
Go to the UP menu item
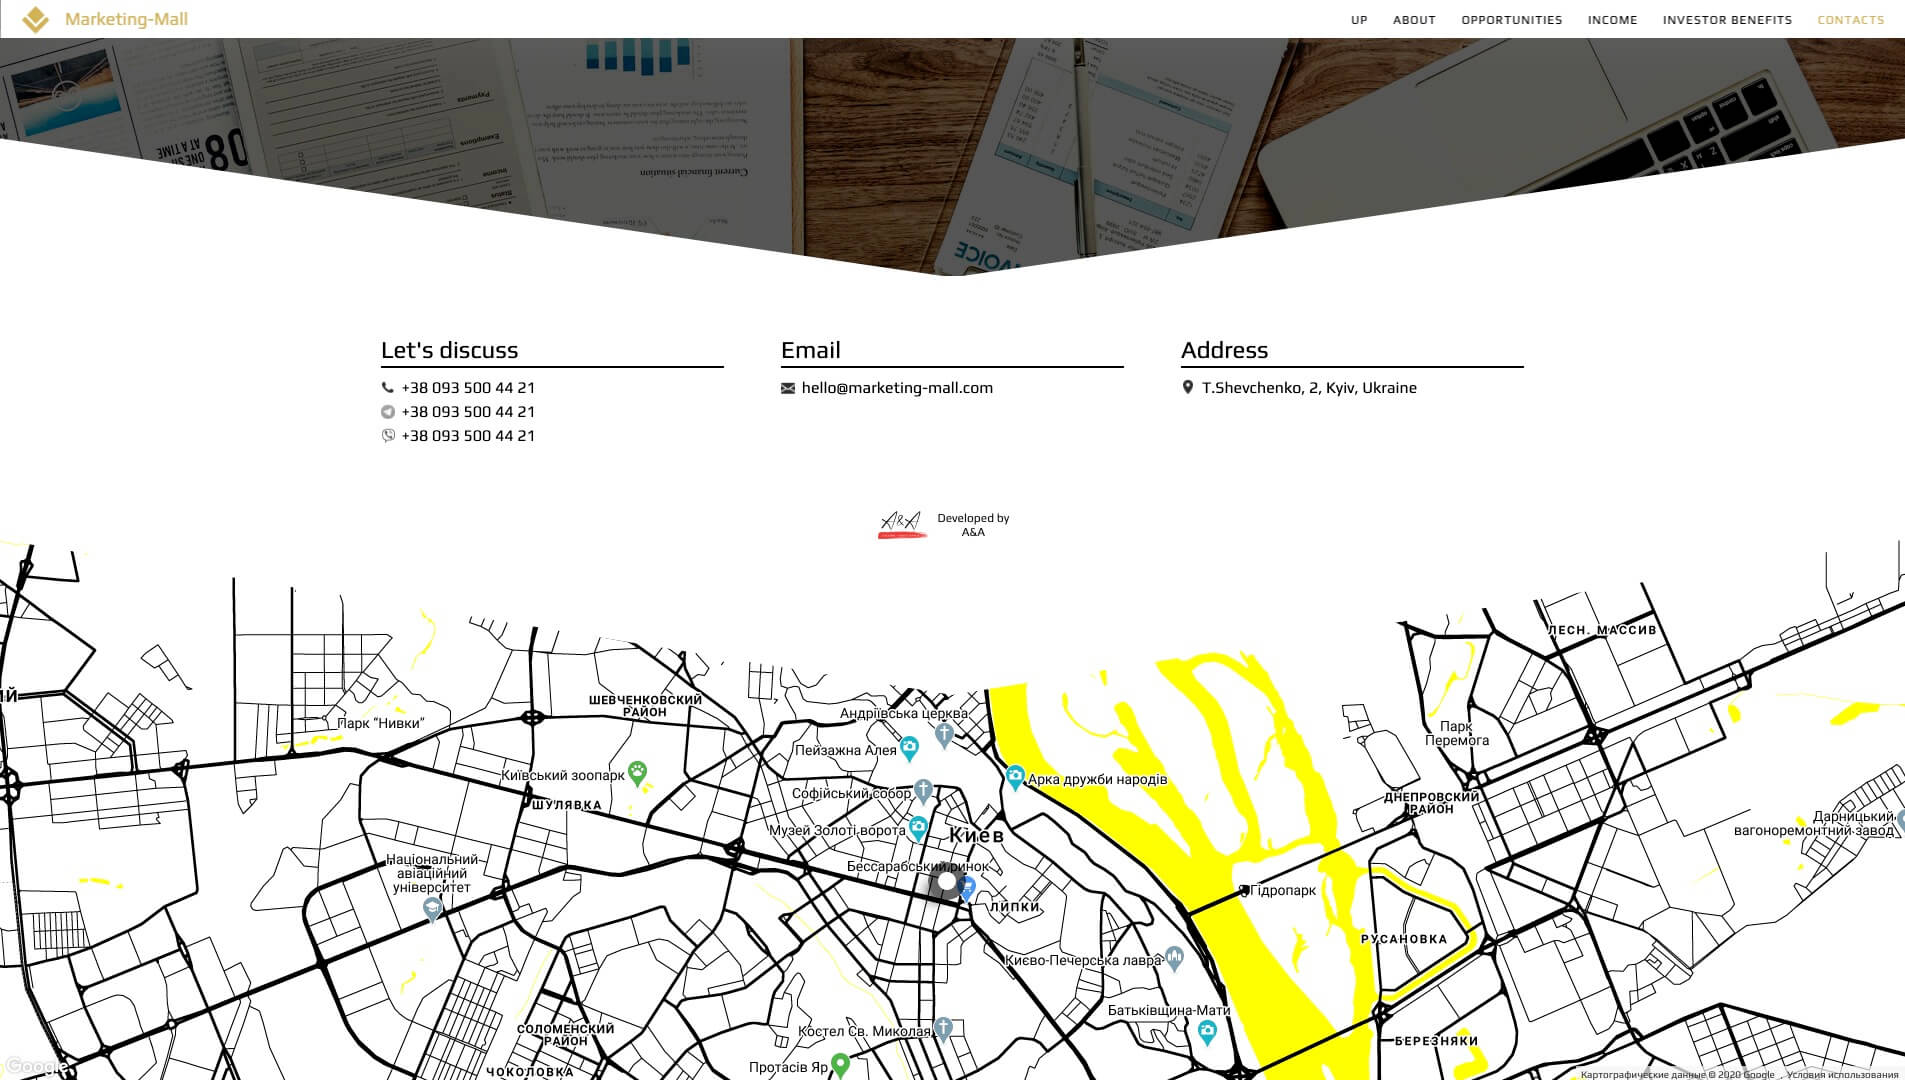click(x=1359, y=20)
